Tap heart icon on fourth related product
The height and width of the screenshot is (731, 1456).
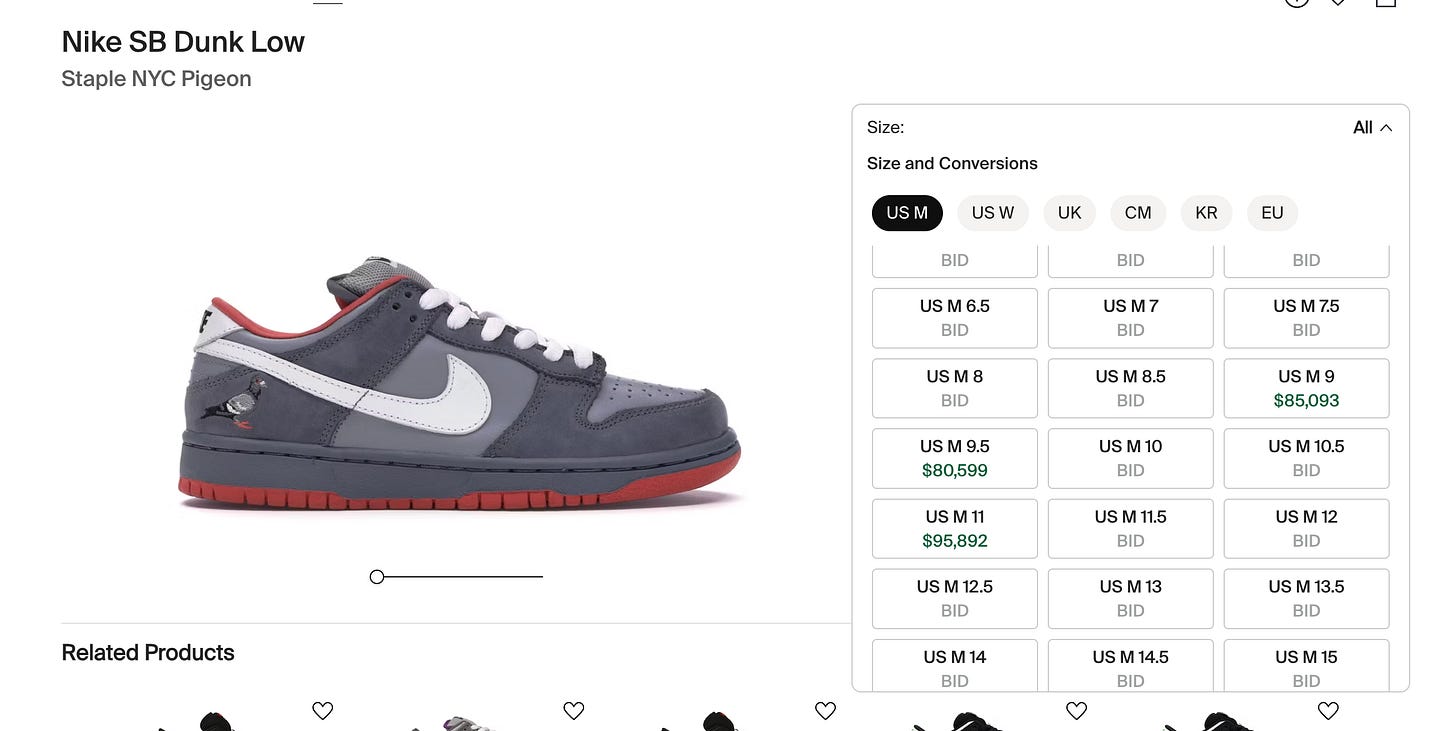tap(1076, 711)
